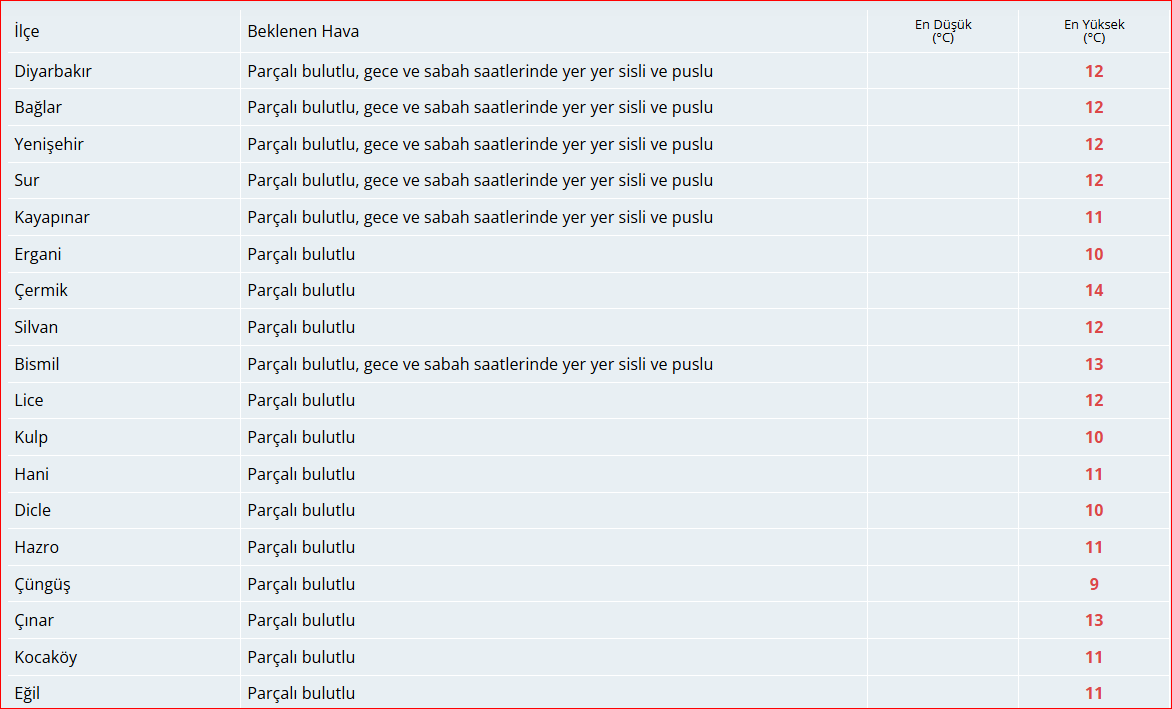Click the highest temperature value for Çınar
The width and height of the screenshot is (1172, 709).
tap(1094, 620)
